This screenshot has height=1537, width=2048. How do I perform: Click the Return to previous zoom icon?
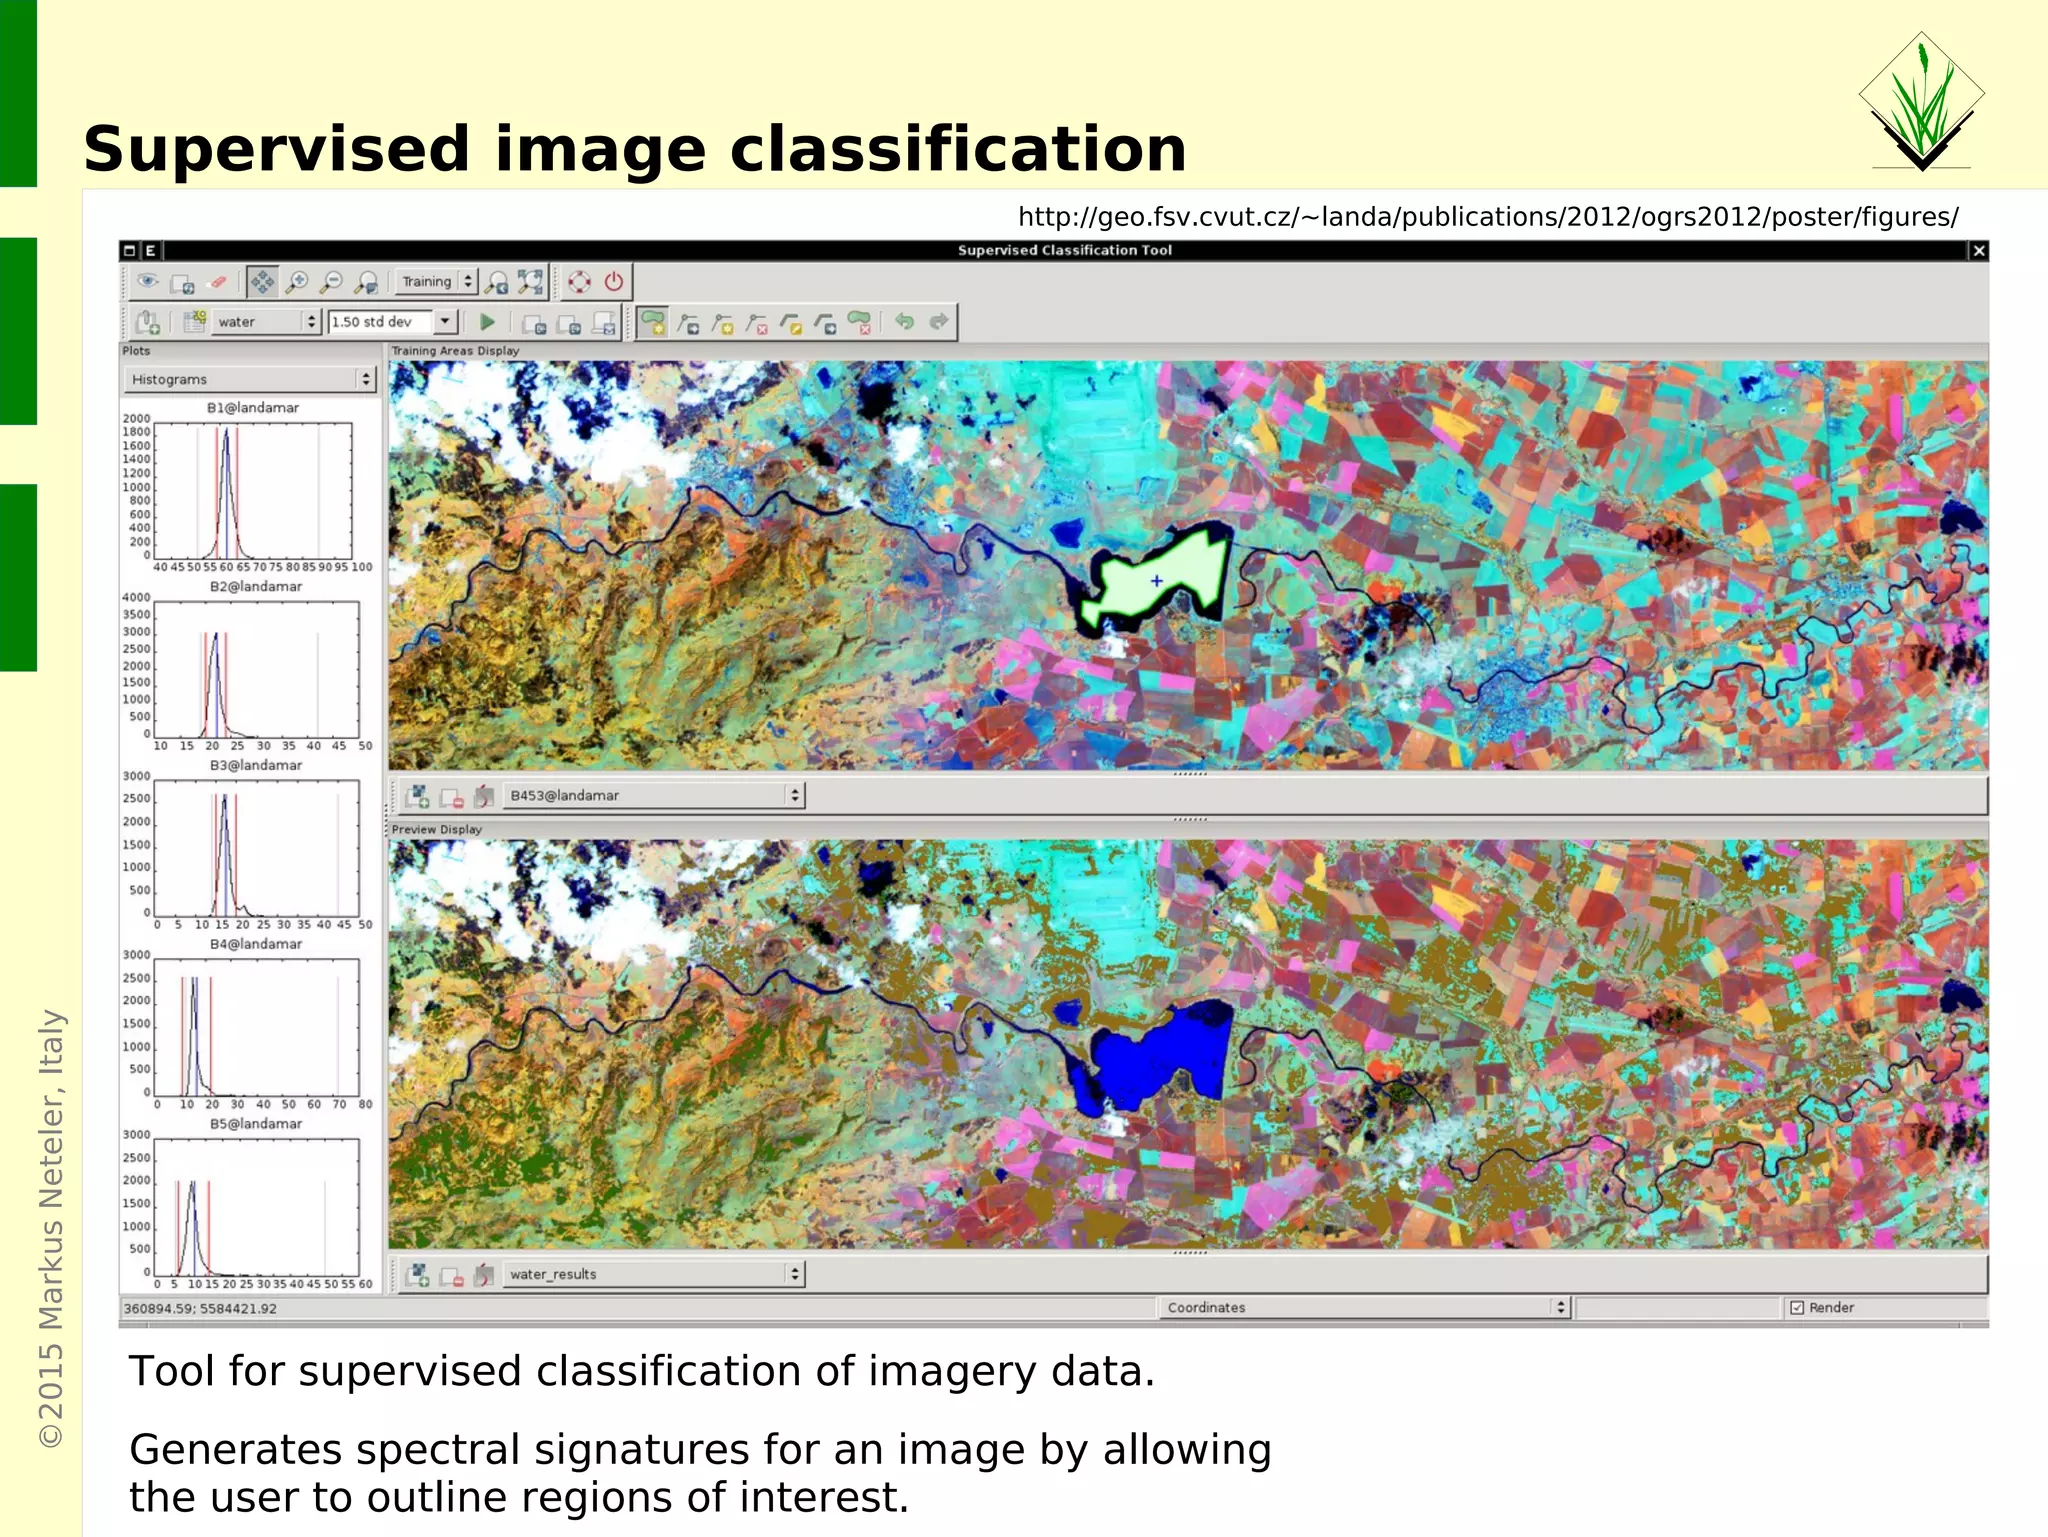pyautogui.click(x=497, y=283)
